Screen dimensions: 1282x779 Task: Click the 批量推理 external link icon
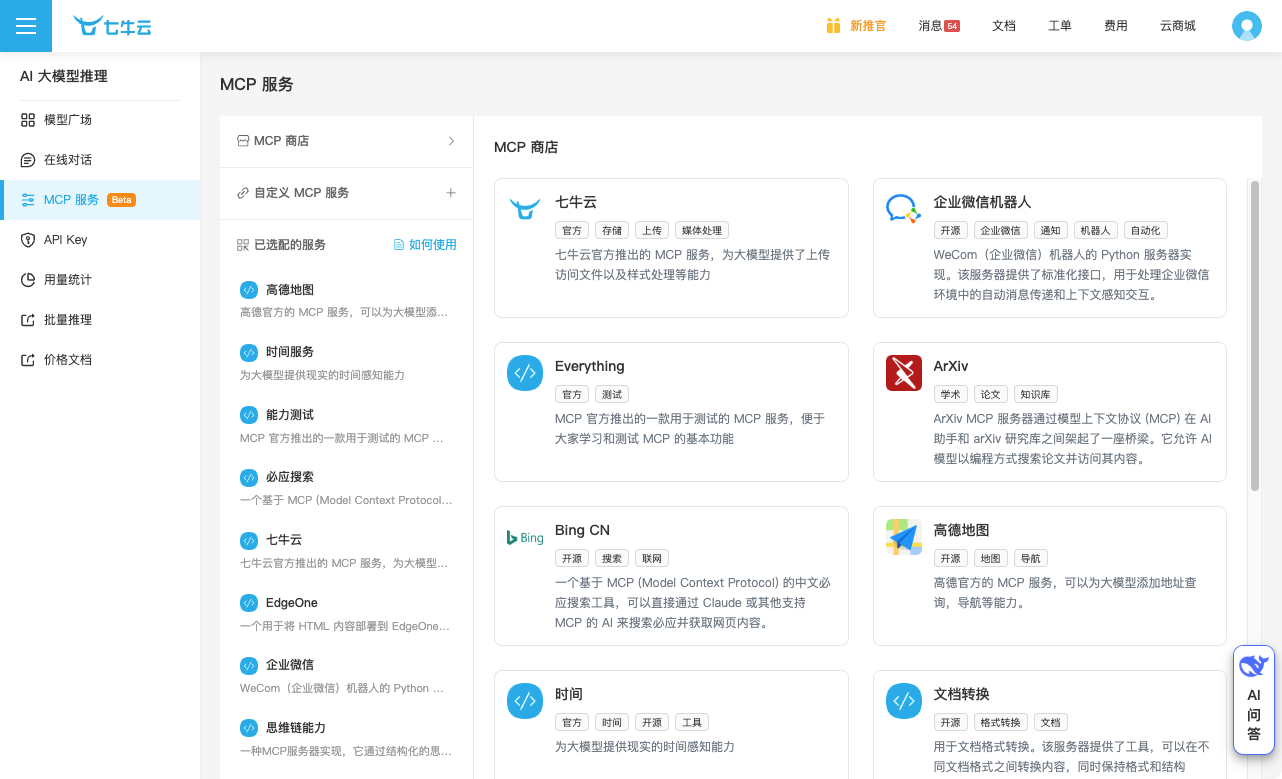click(x=28, y=320)
